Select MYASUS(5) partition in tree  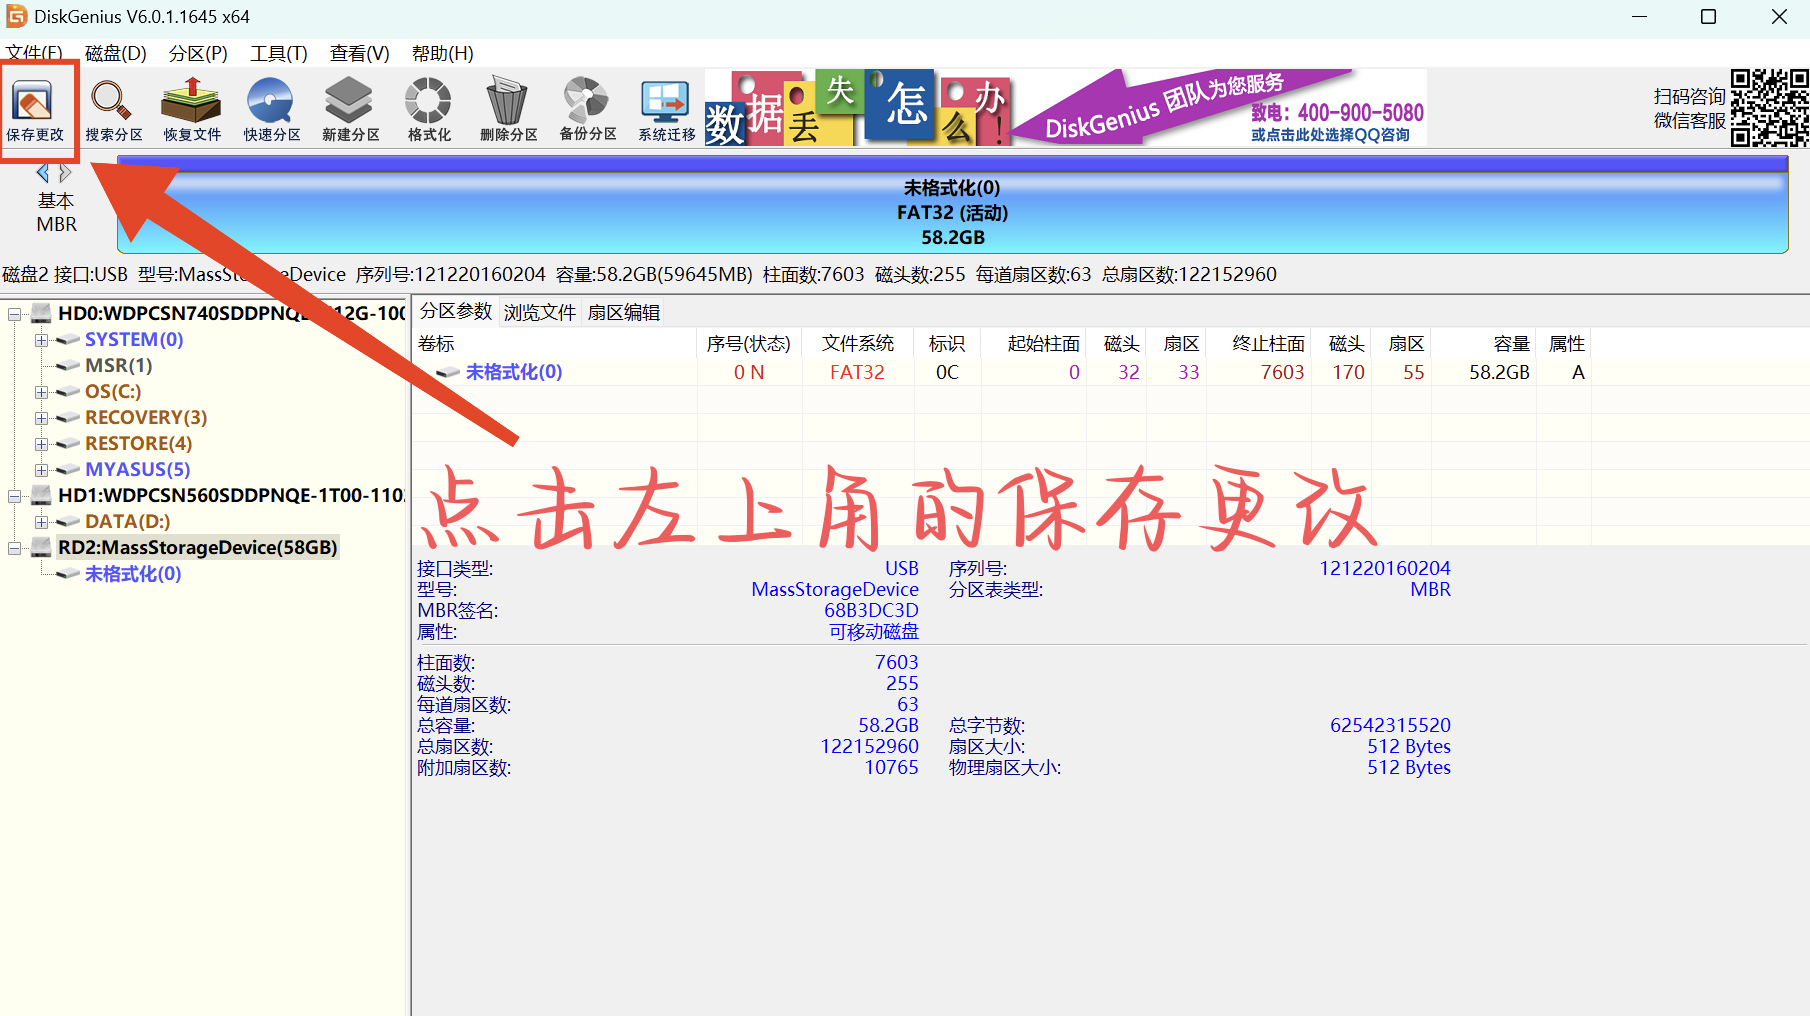(138, 470)
